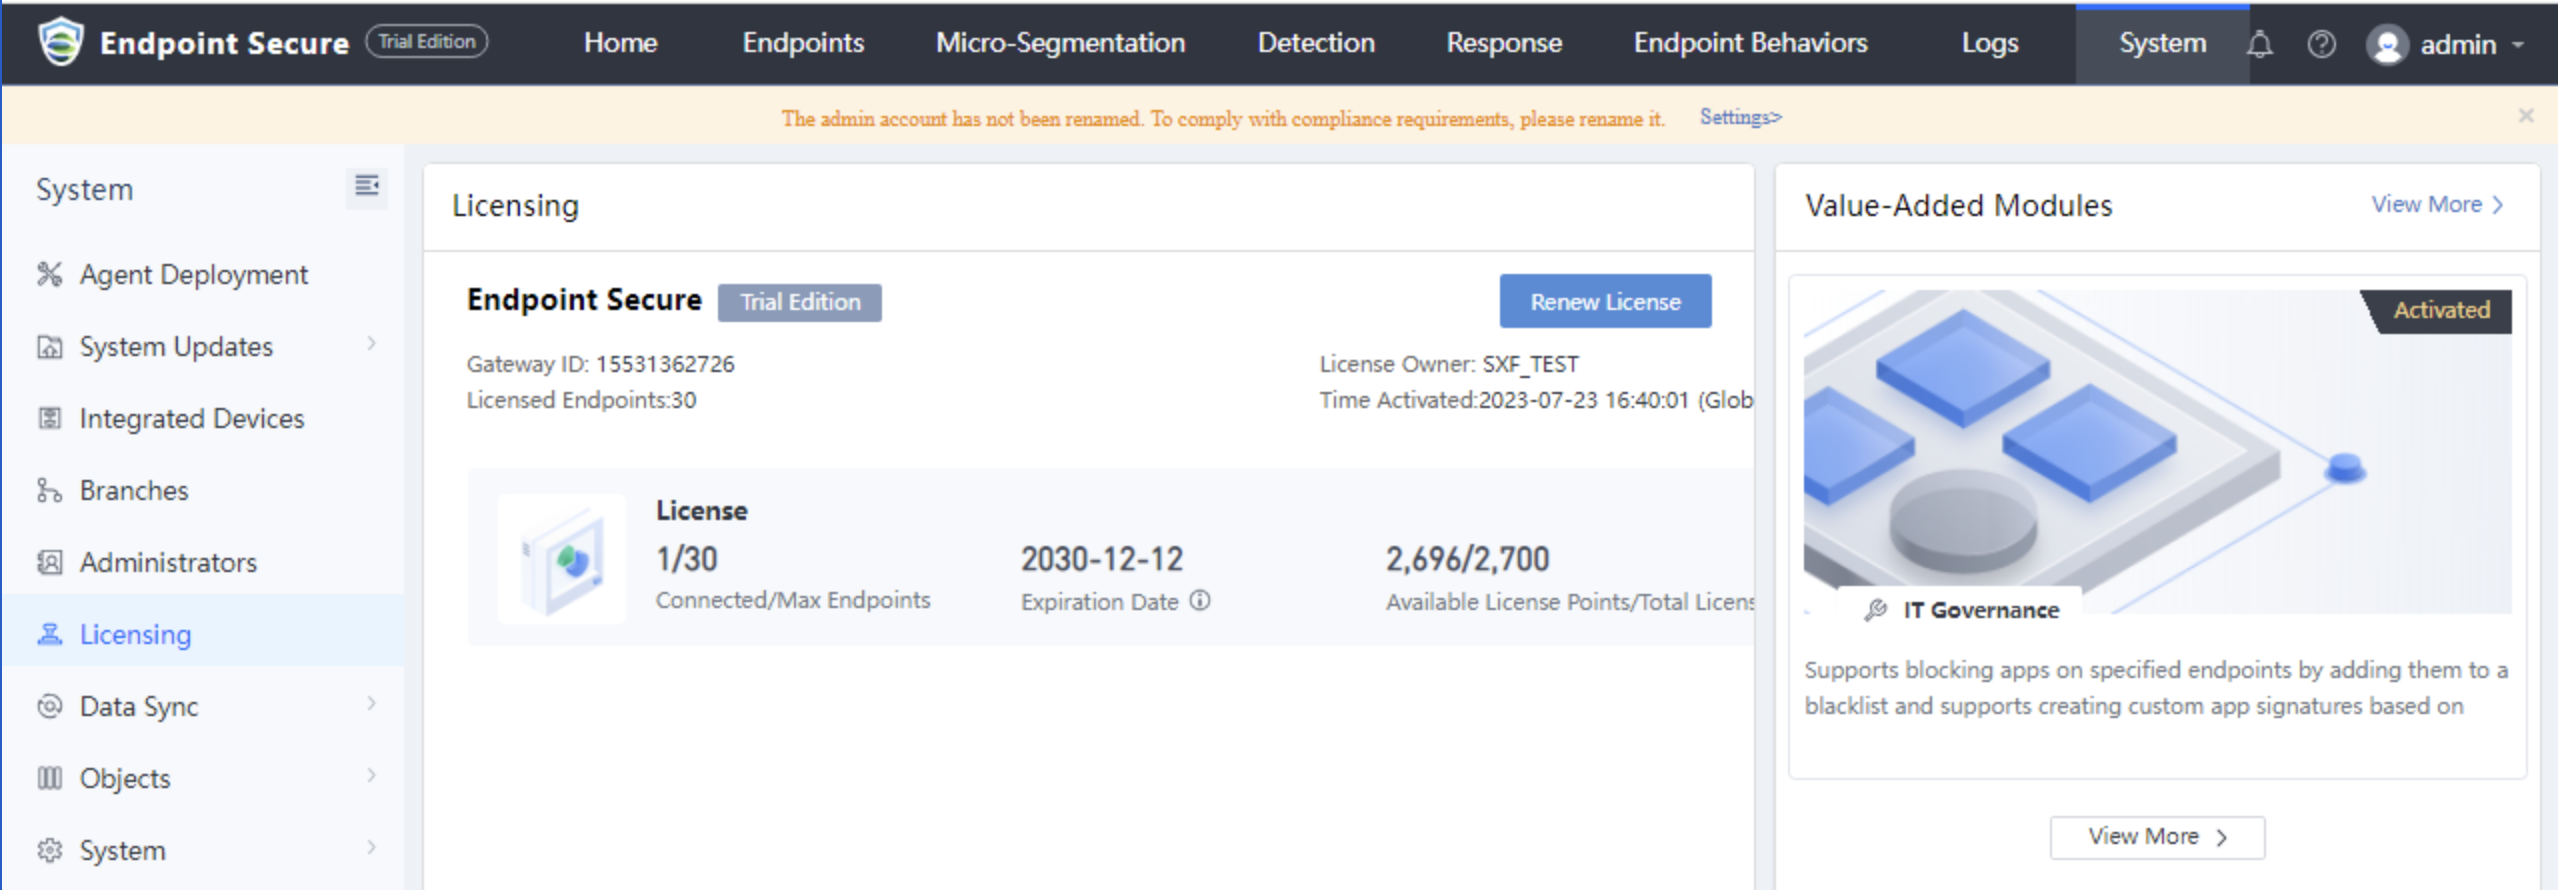Click the Integrated Devices icon

50,418
